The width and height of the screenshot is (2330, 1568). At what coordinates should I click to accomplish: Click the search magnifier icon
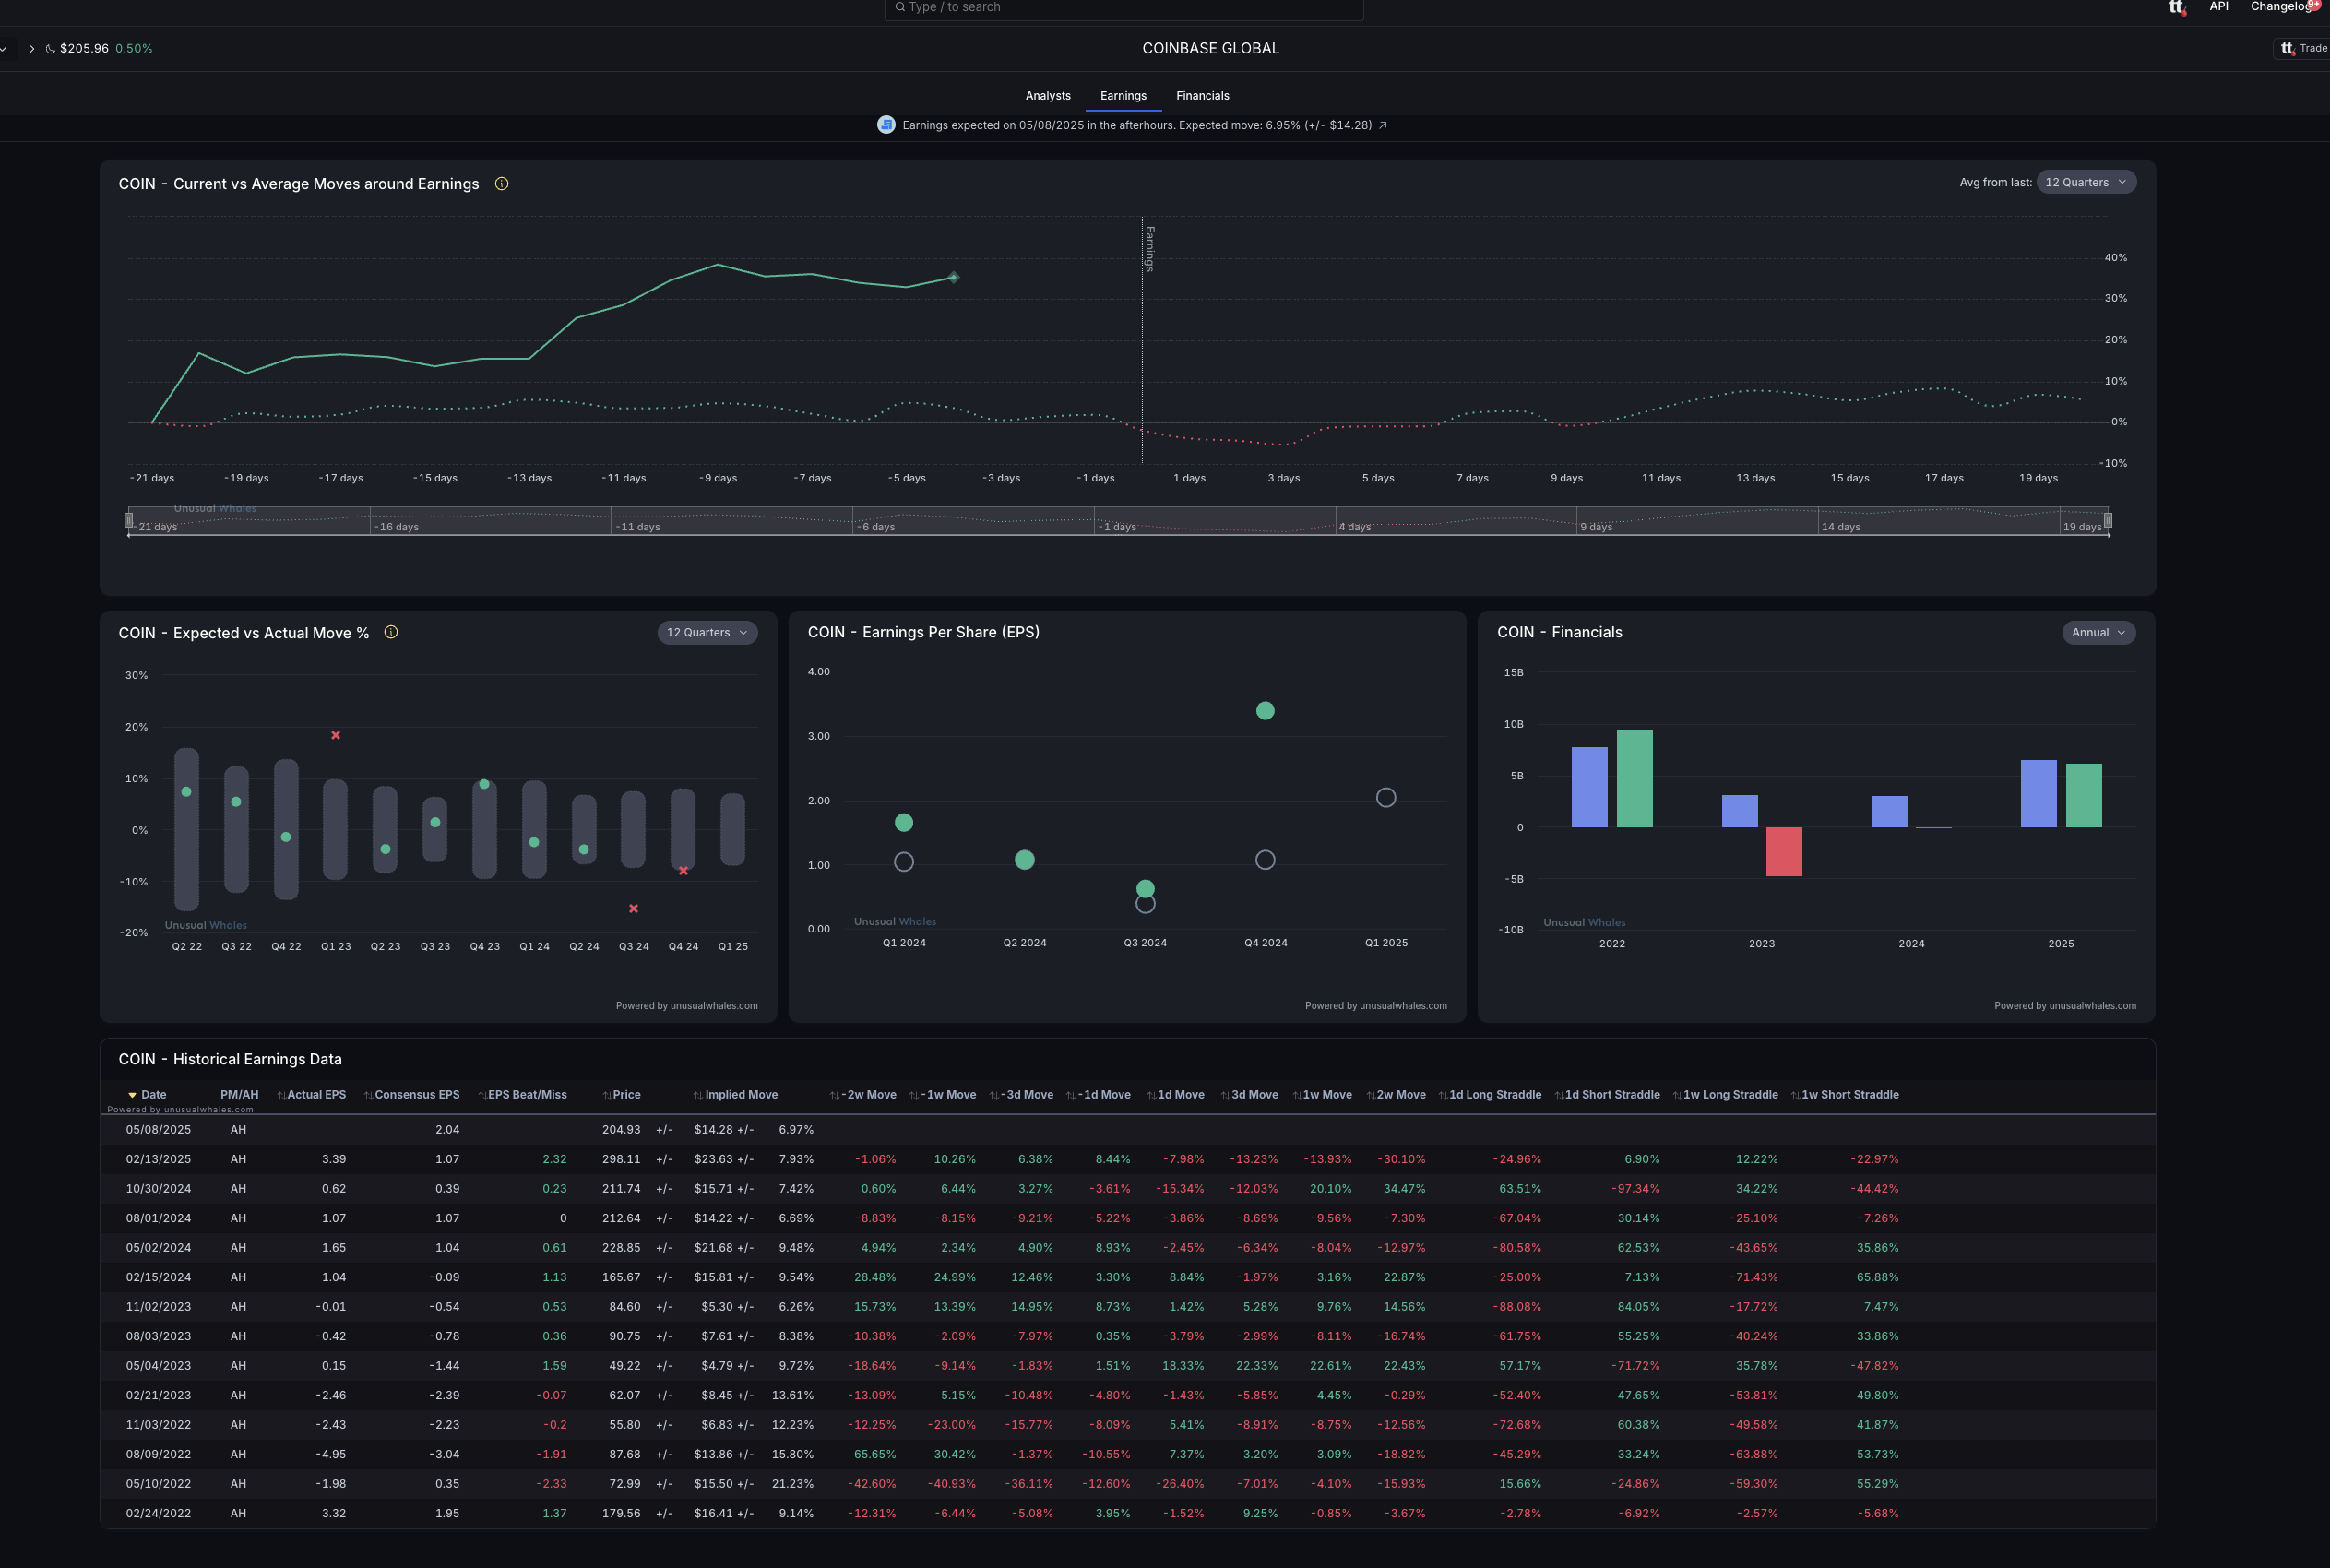click(900, 7)
